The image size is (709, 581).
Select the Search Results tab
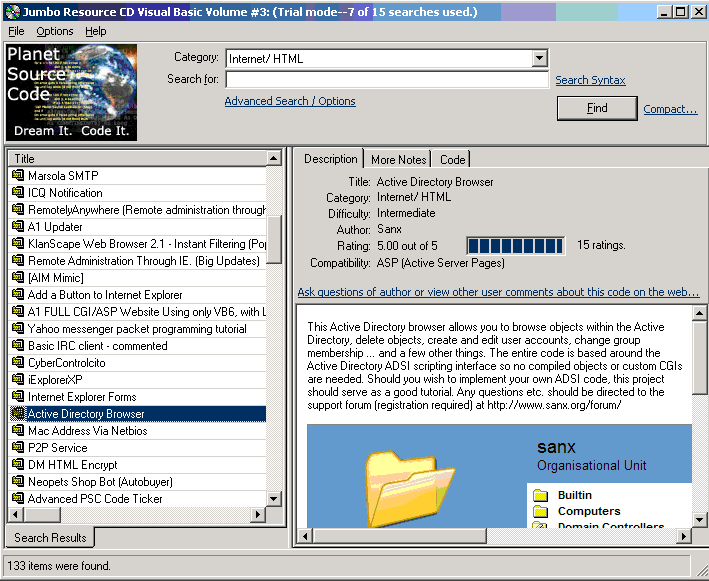click(50, 538)
